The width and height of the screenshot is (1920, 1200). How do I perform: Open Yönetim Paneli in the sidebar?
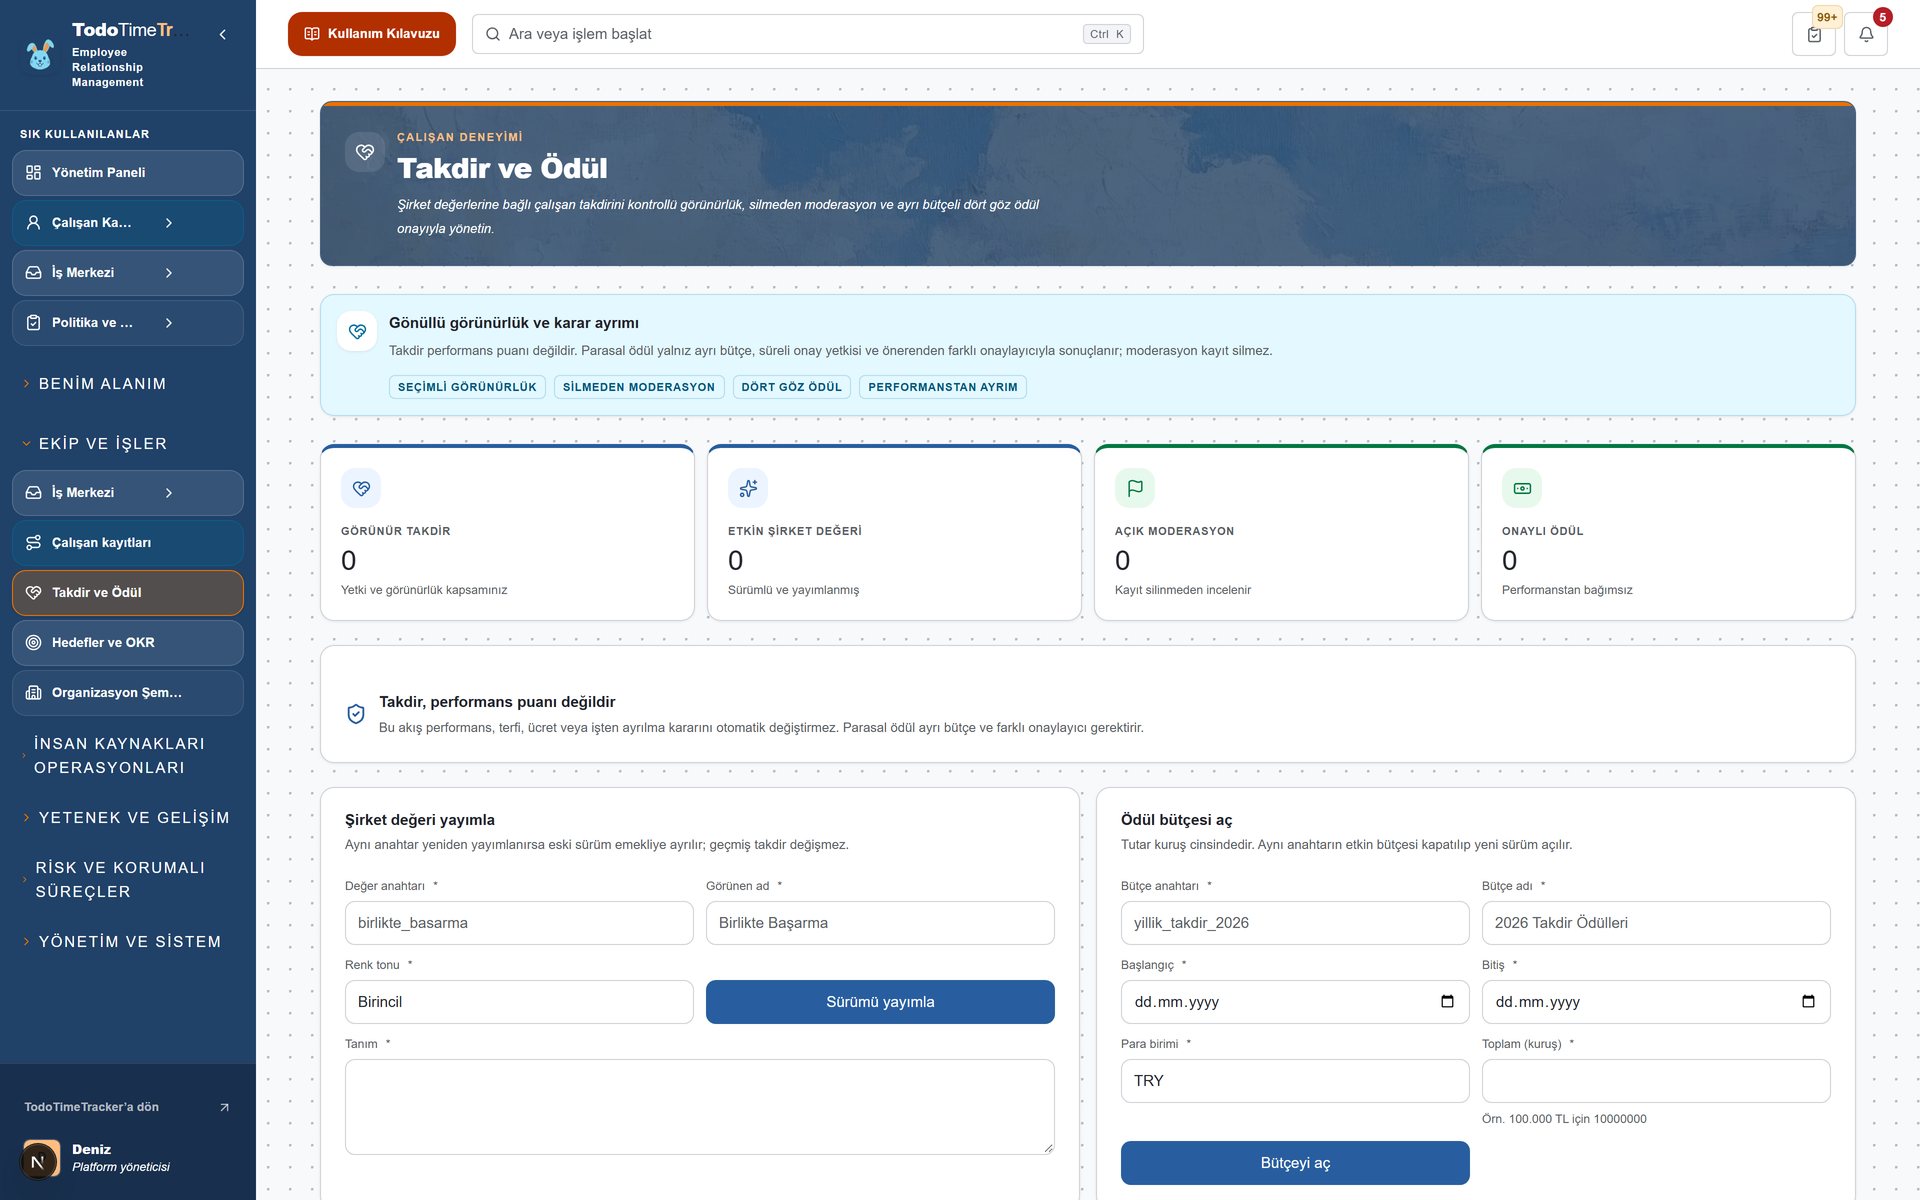click(x=128, y=173)
